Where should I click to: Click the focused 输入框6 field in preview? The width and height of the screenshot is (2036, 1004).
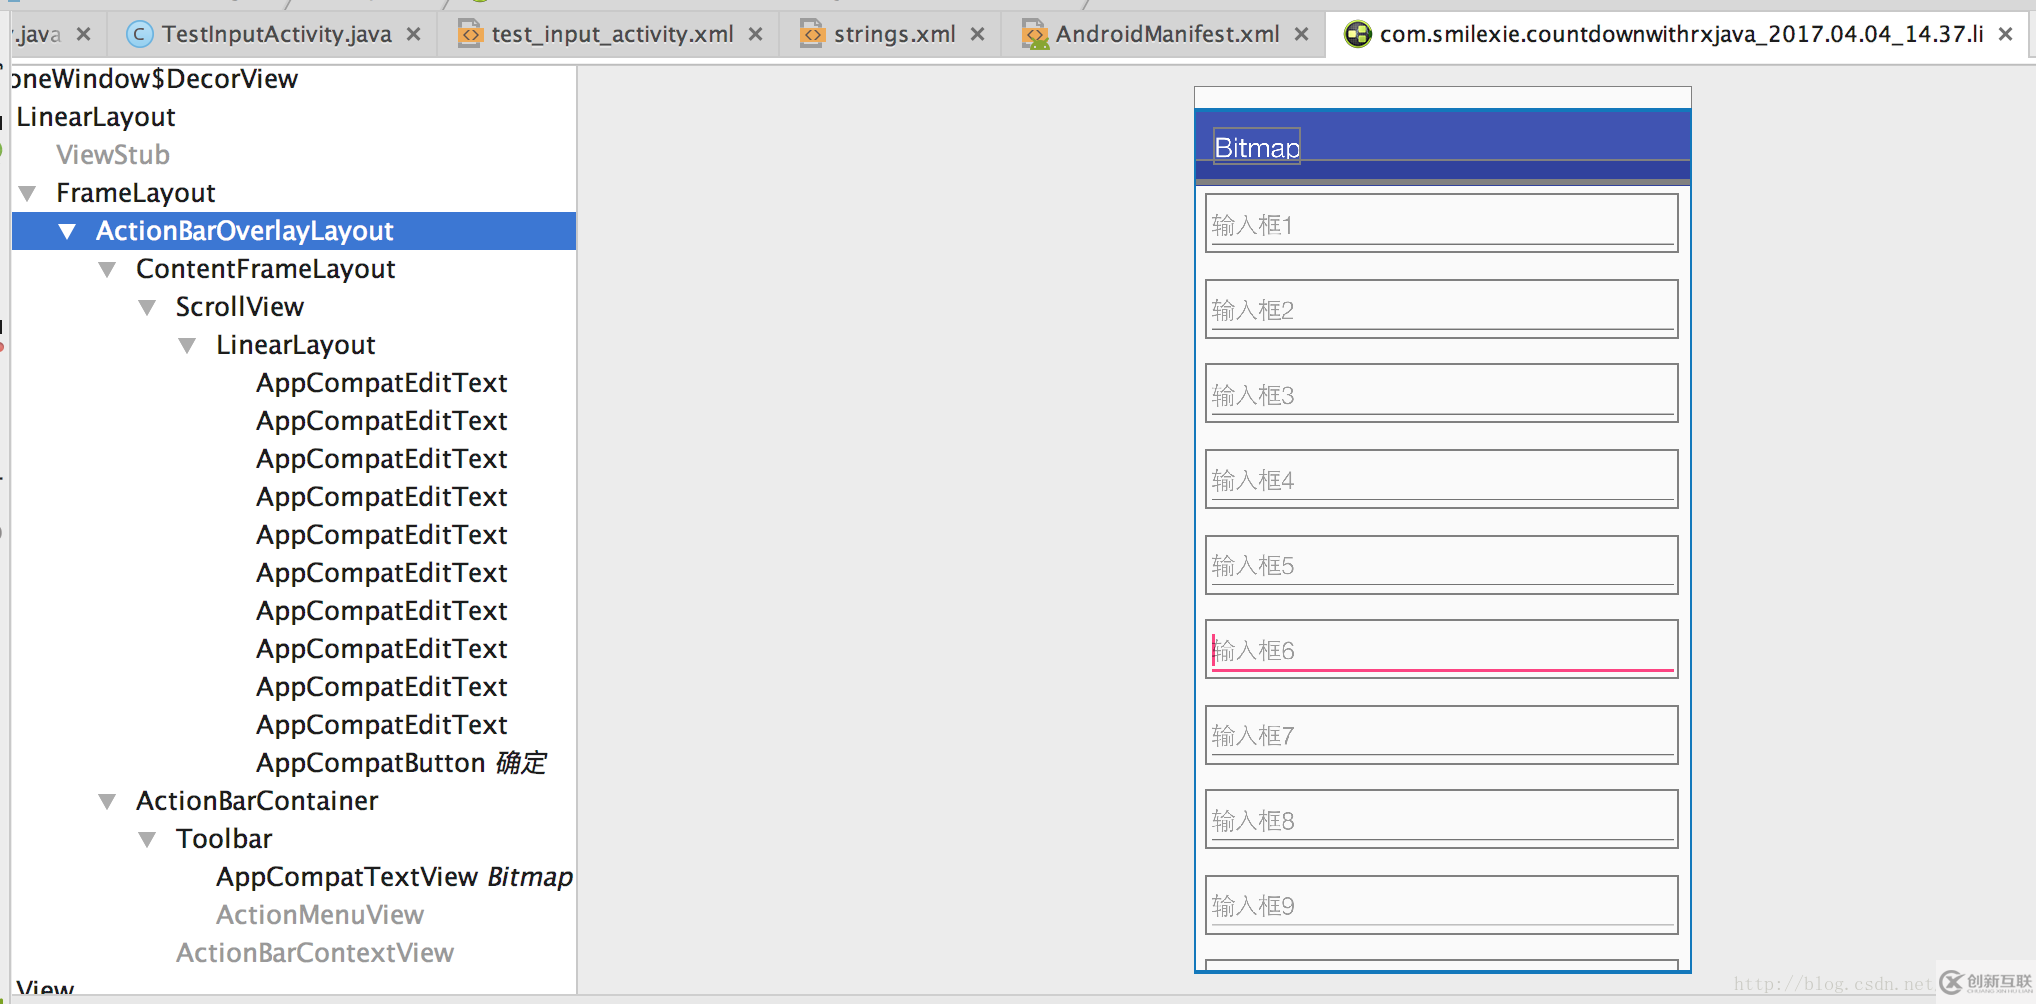pos(1441,649)
